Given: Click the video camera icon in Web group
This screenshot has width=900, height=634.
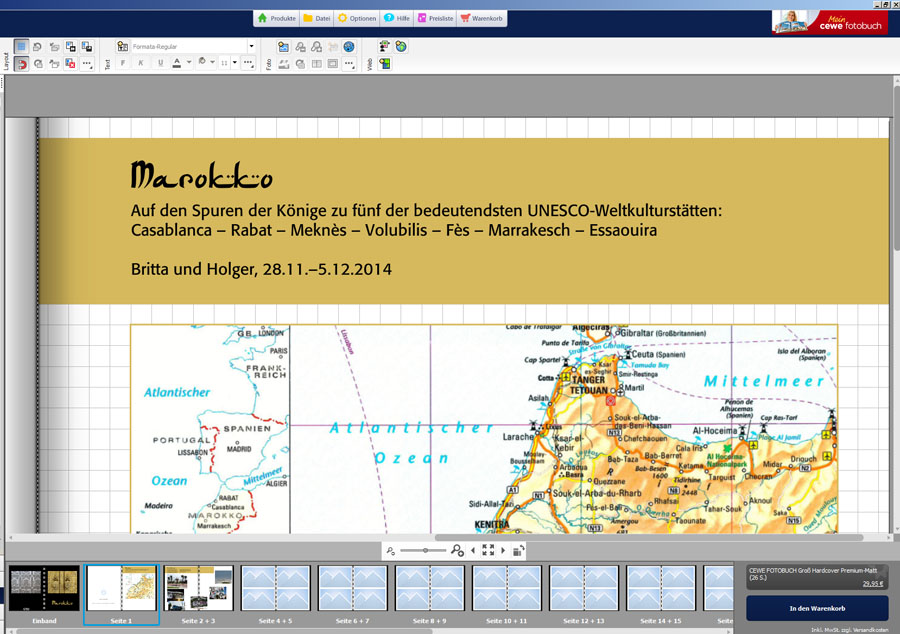Looking at the screenshot, I should click(384, 46).
